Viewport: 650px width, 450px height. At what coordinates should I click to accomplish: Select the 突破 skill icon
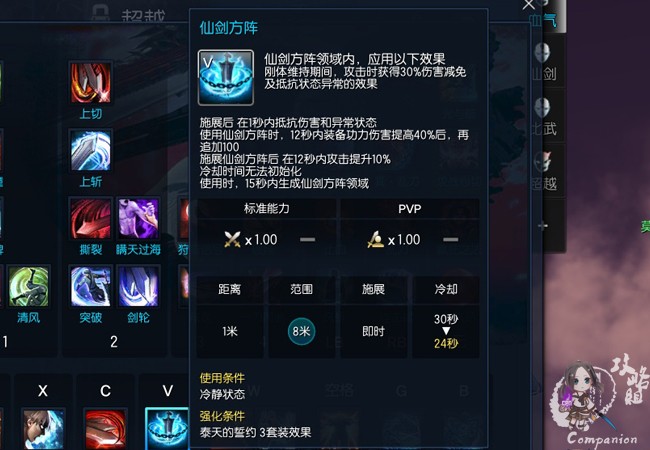pyautogui.click(x=90, y=286)
